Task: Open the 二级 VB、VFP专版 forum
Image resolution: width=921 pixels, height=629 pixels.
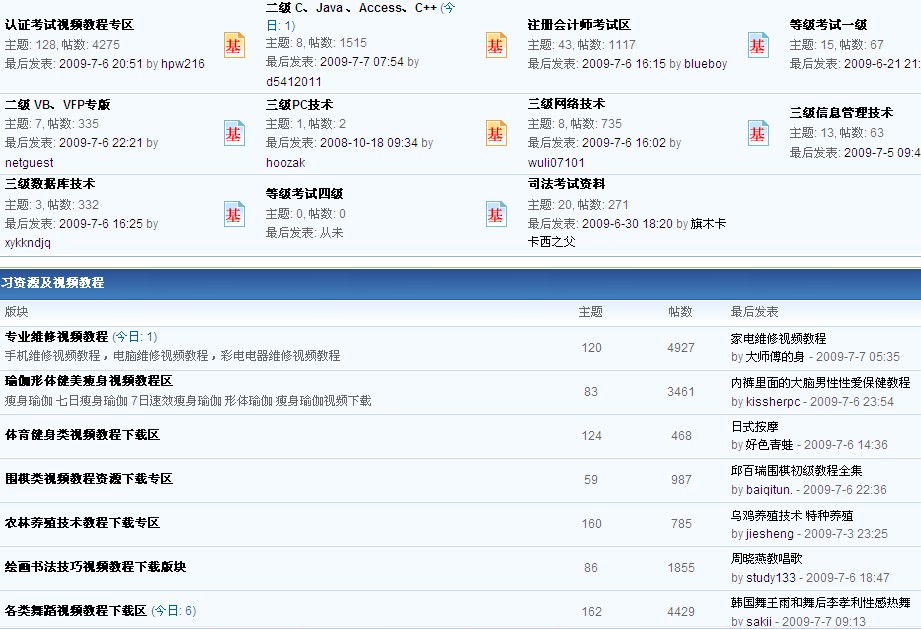Action: tap(57, 104)
